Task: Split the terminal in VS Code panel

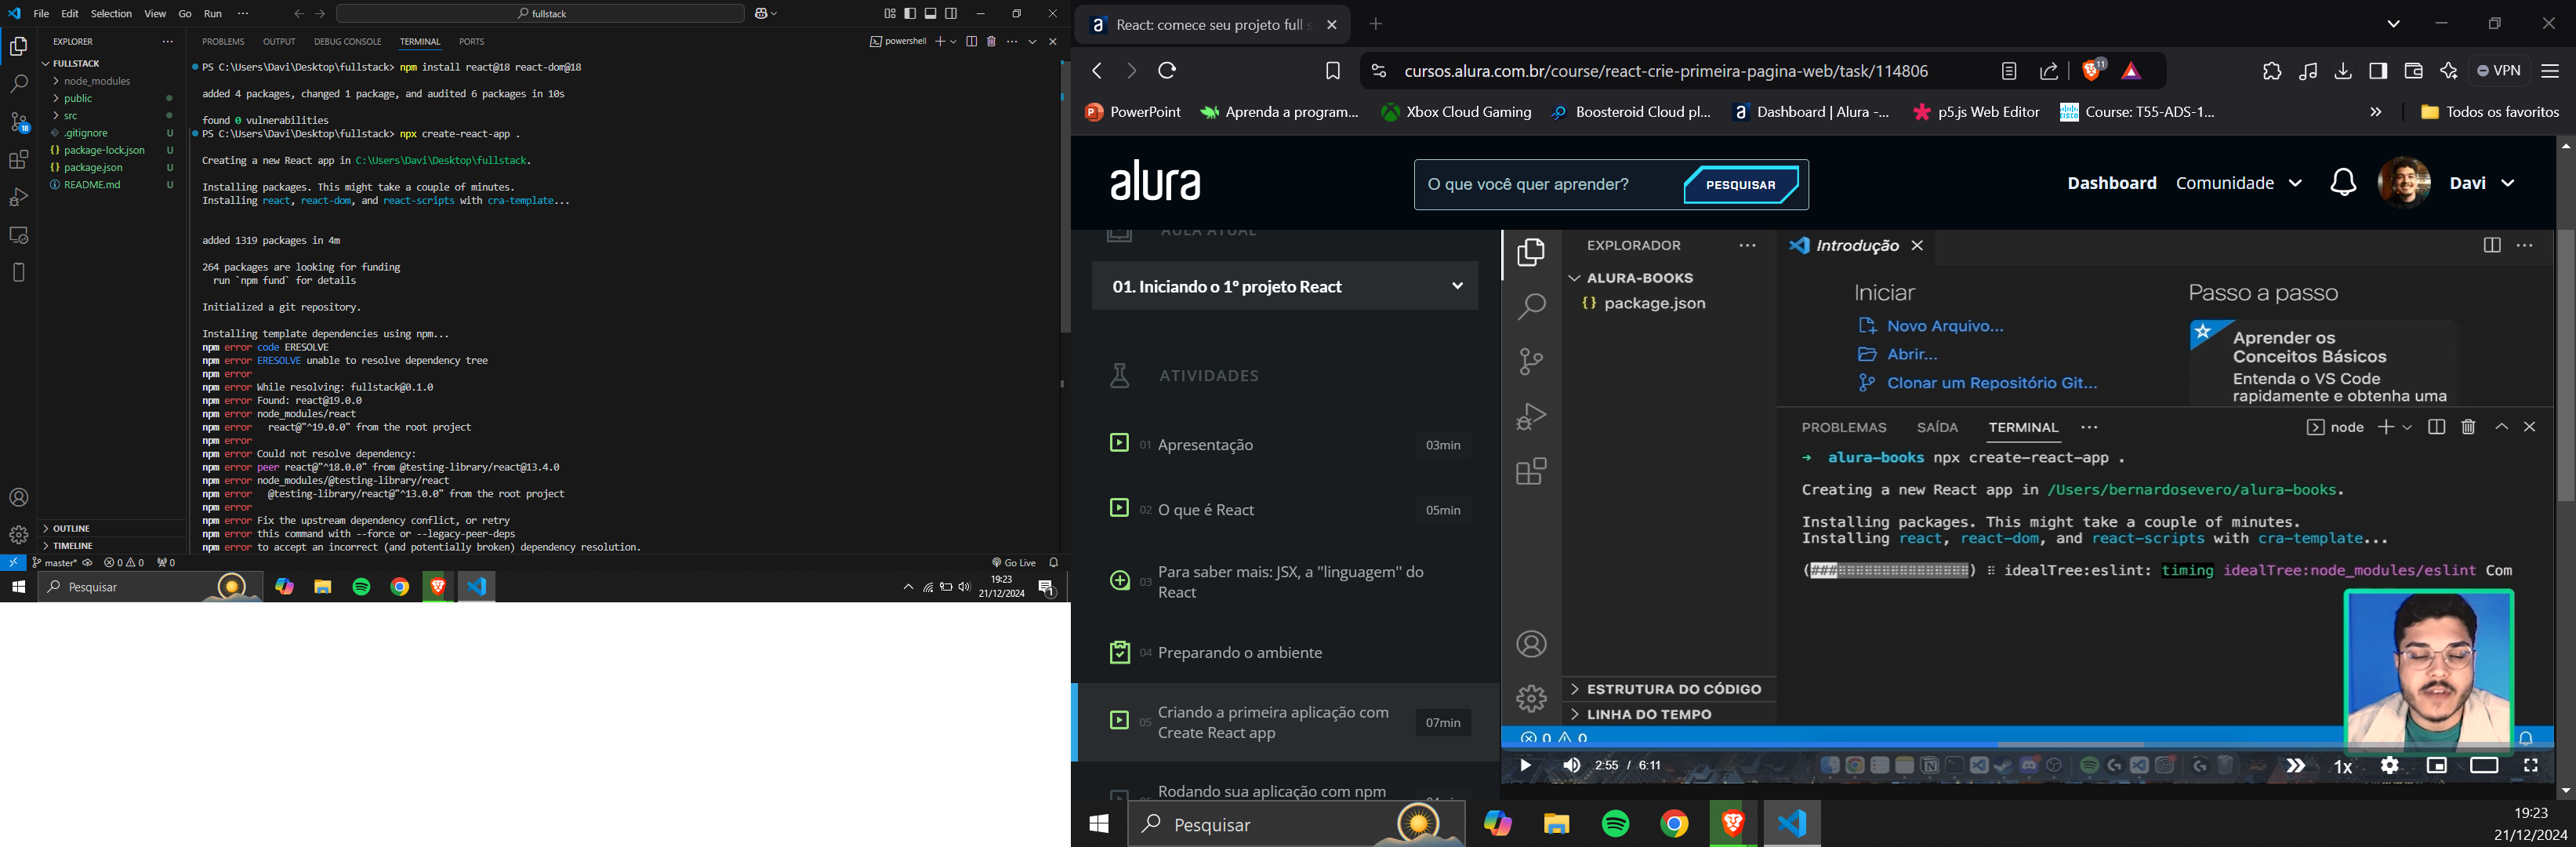Action: point(971,42)
